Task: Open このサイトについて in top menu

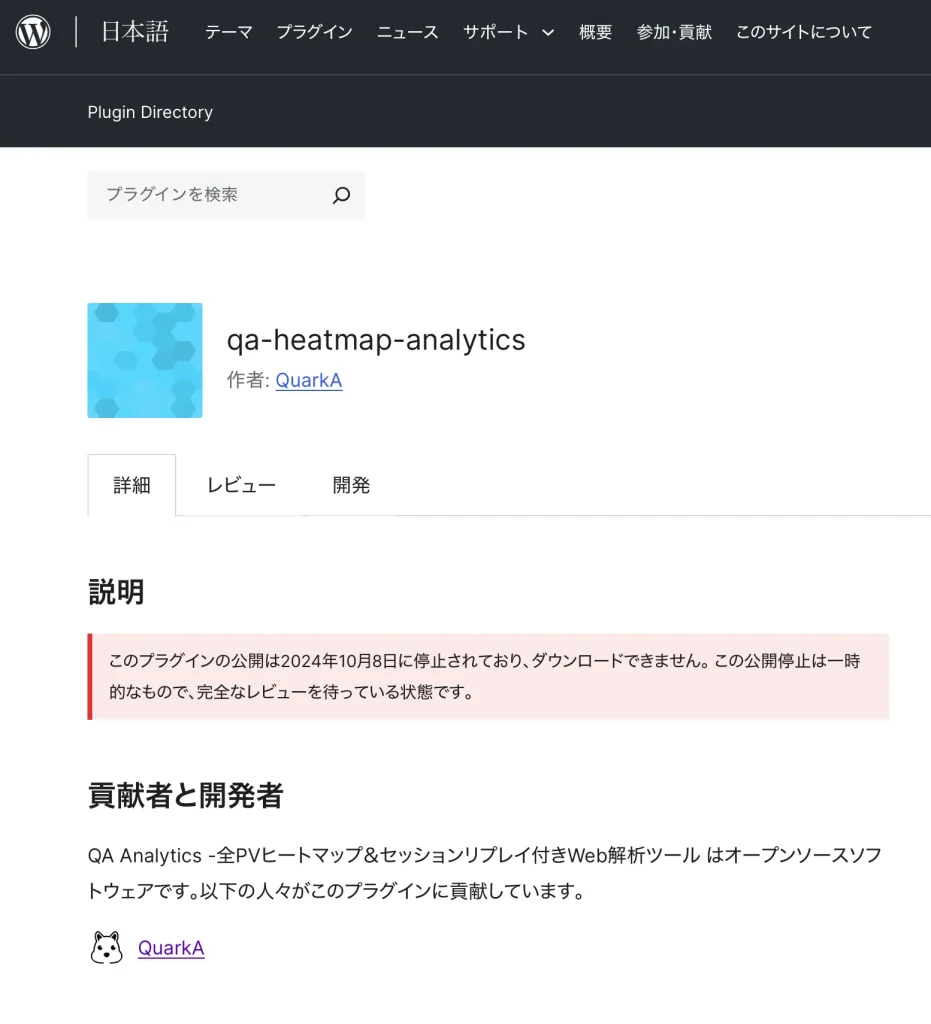Action: click(x=804, y=32)
